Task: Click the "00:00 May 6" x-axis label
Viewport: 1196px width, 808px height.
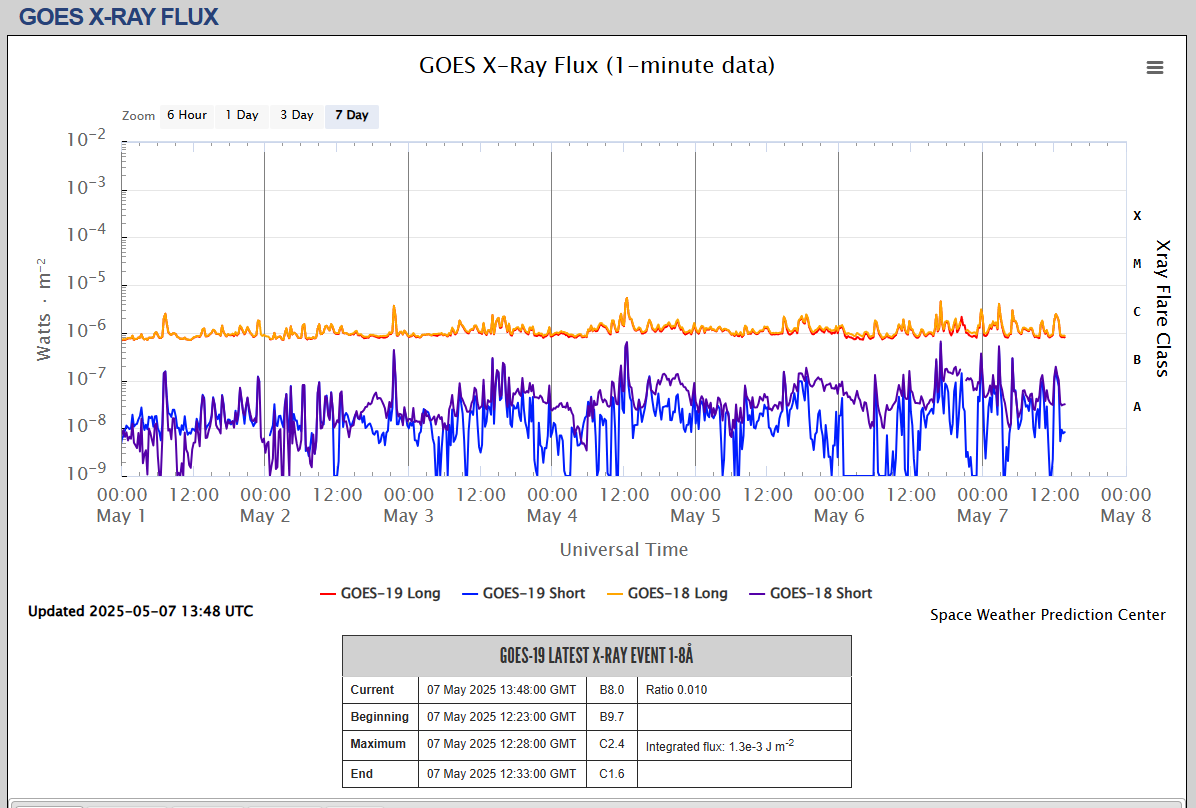Action: click(x=839, y=505)
